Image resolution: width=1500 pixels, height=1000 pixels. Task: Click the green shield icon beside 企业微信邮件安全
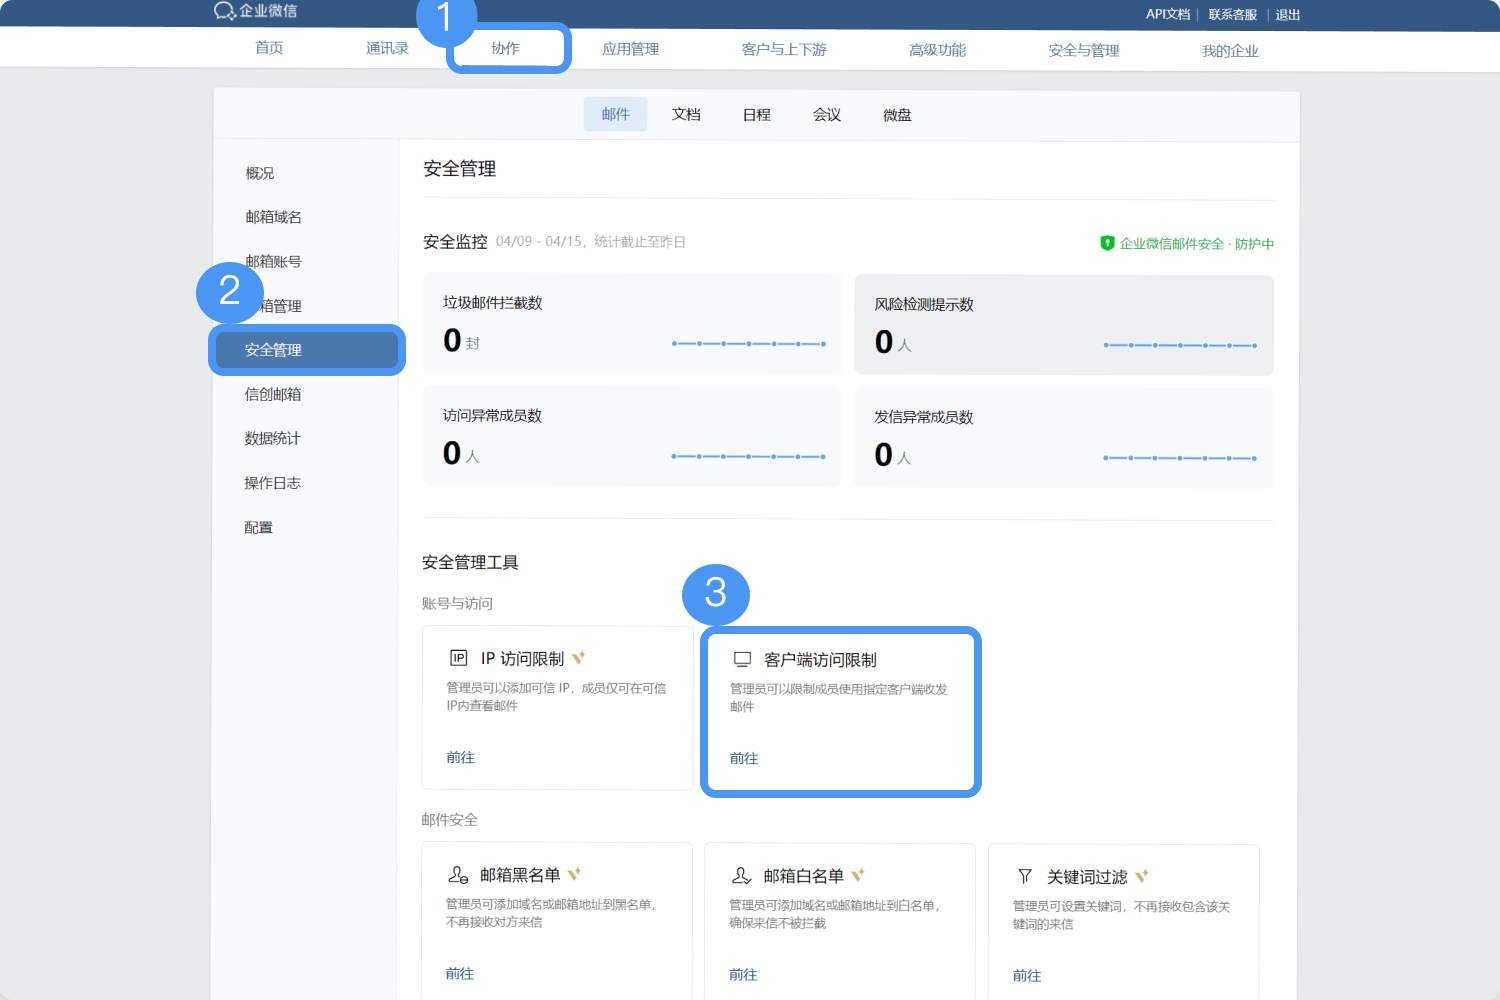[x=1106, y=243]
